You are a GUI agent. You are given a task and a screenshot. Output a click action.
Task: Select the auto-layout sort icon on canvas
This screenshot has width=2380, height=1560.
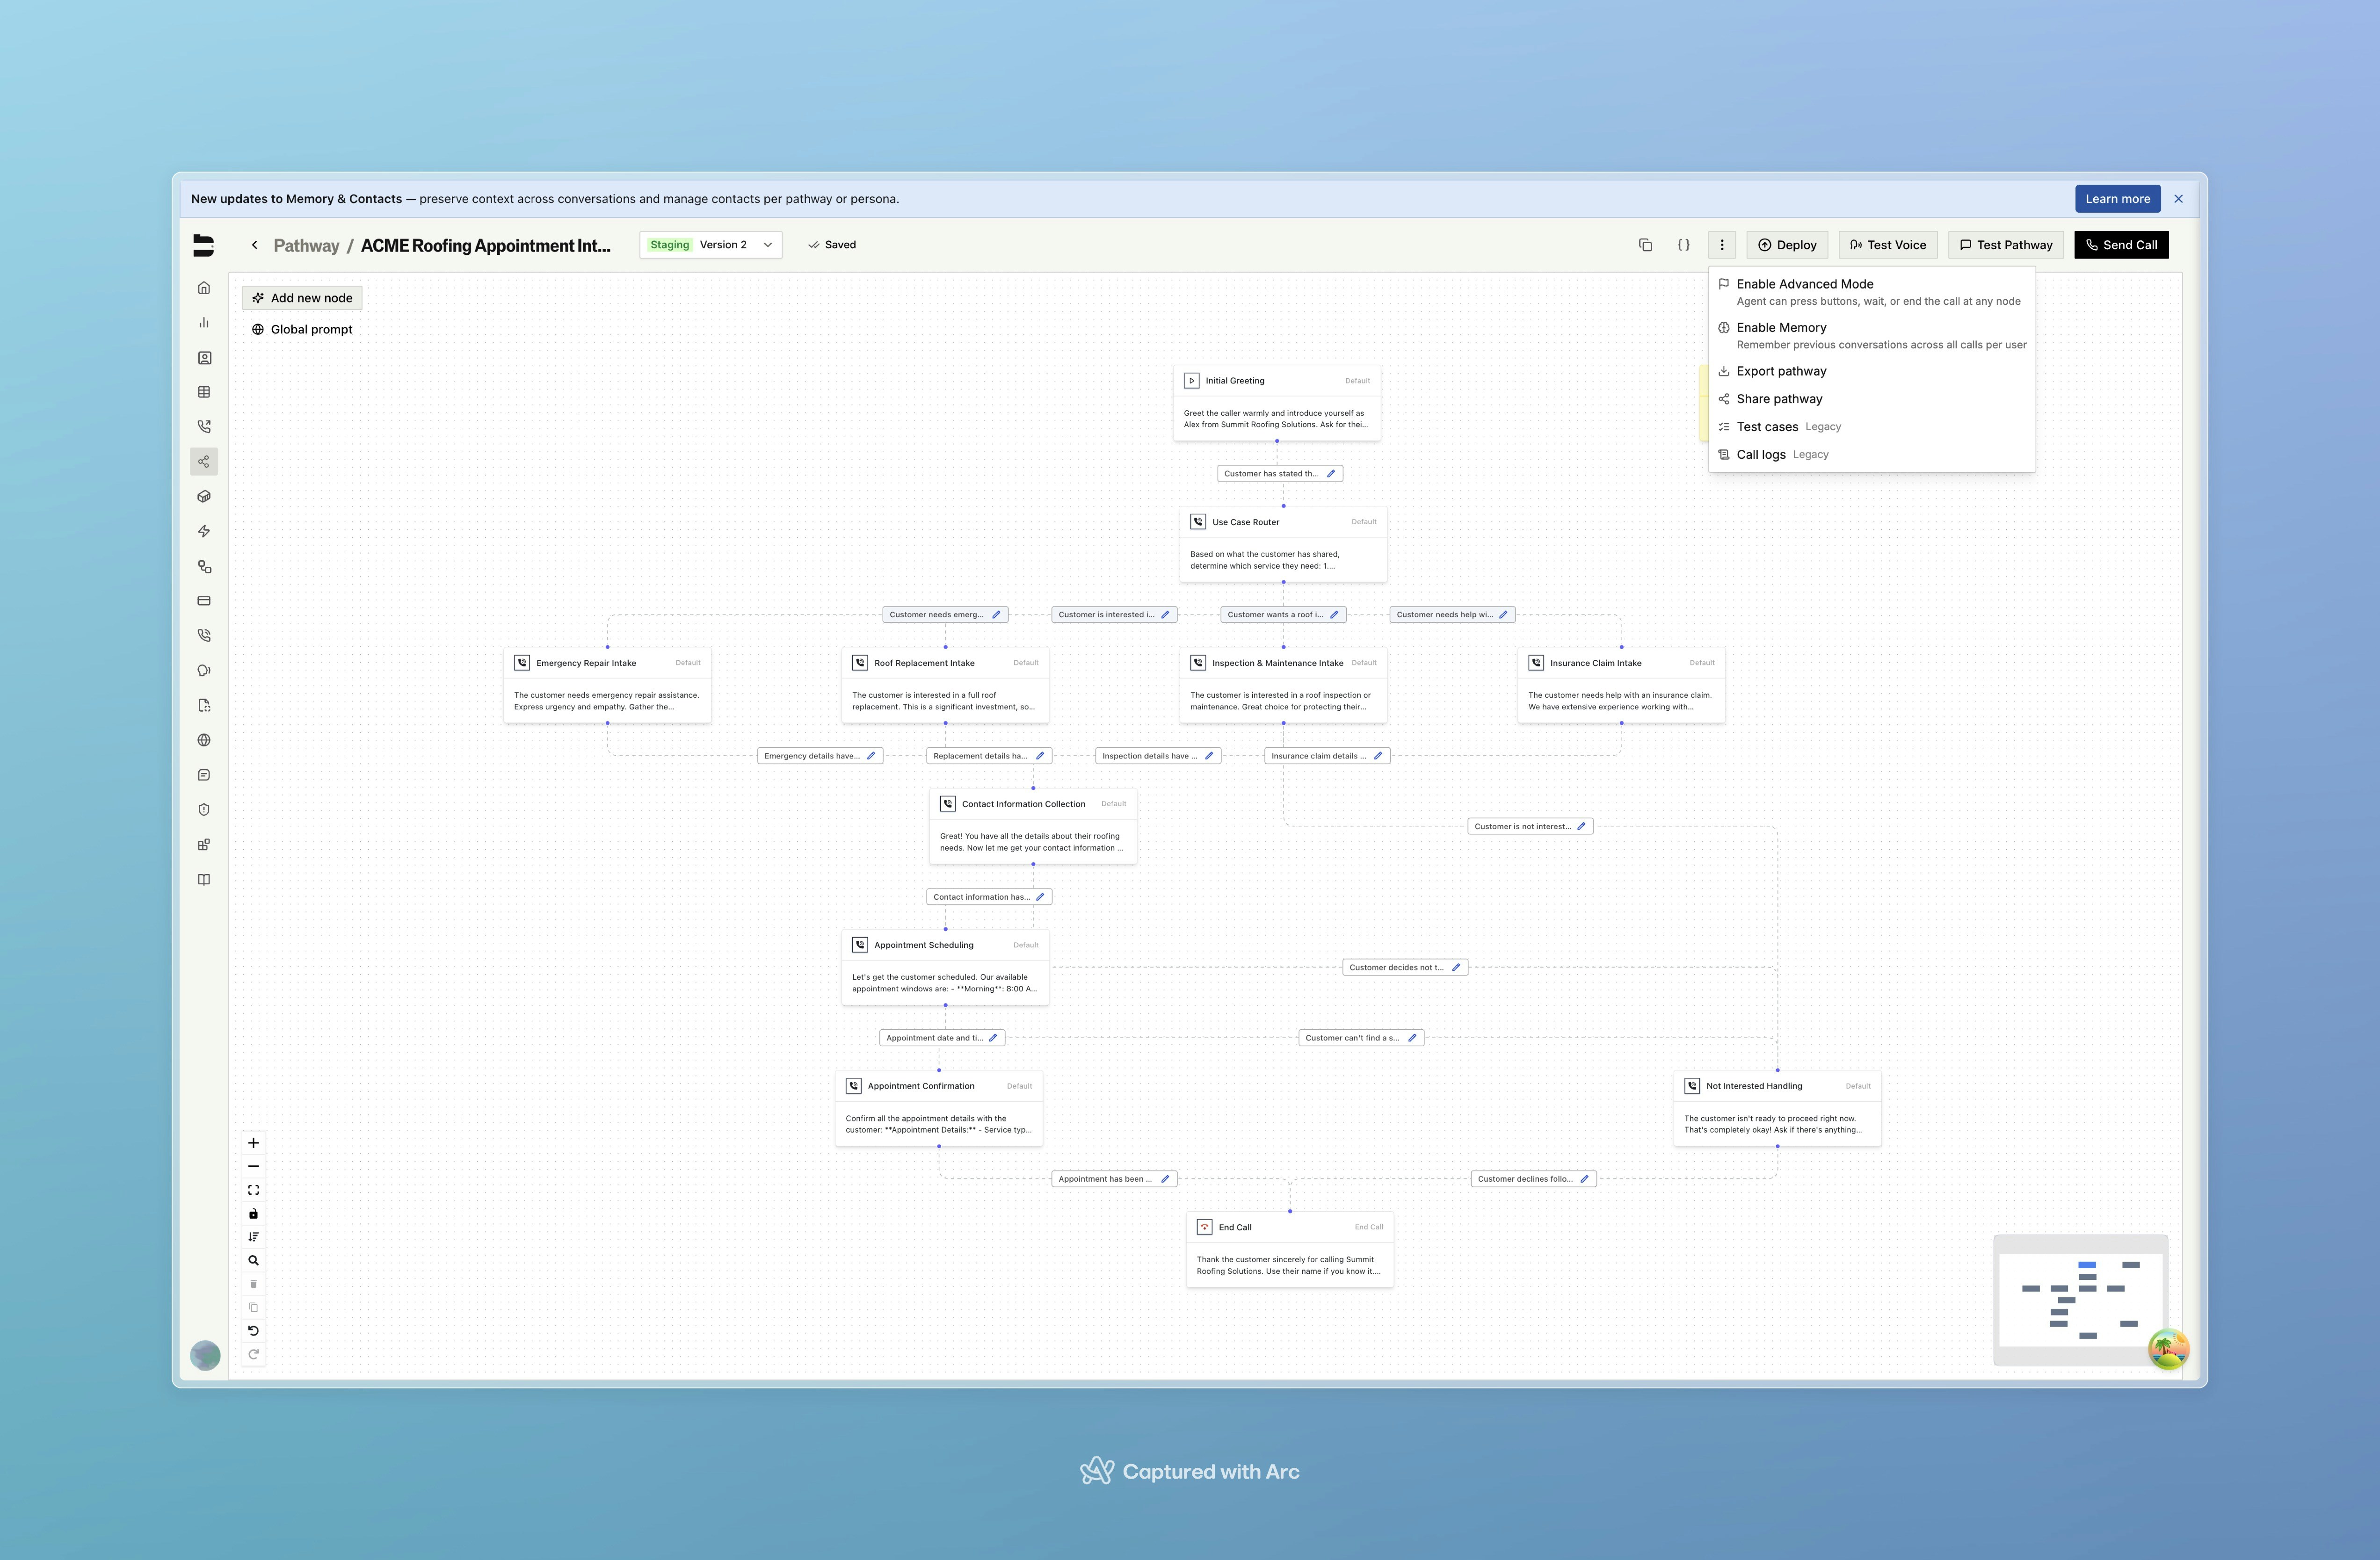pyautogui.click(x=253, y=1236)
